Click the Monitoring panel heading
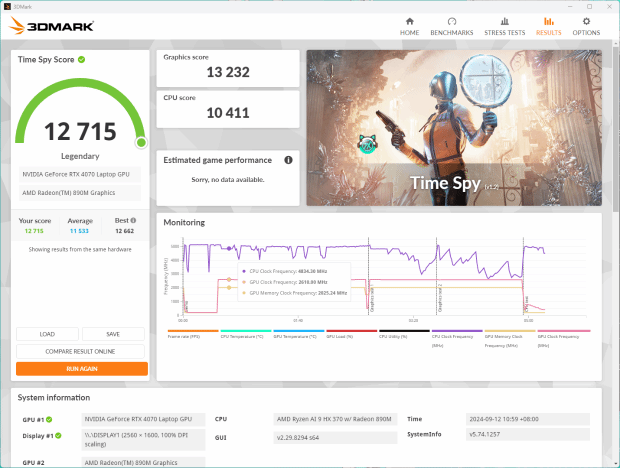Screen dimensions: 620x468 184,223
